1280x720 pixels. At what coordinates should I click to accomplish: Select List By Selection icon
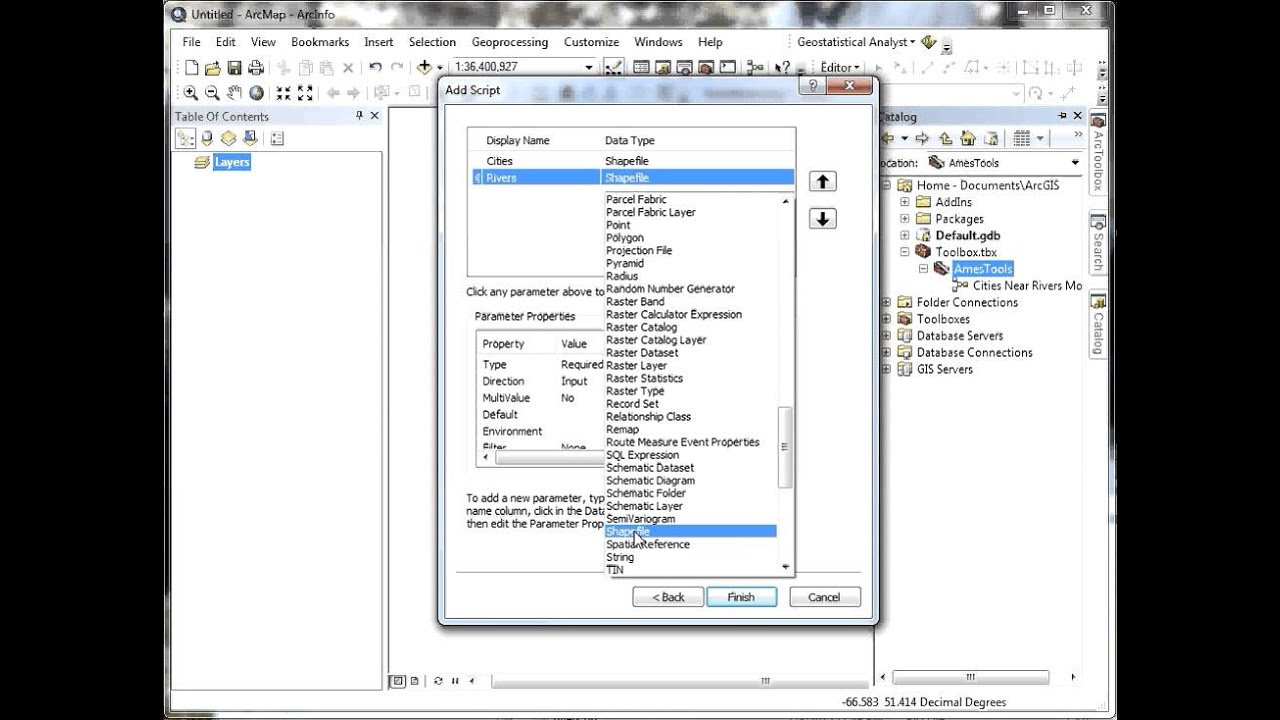250,139
